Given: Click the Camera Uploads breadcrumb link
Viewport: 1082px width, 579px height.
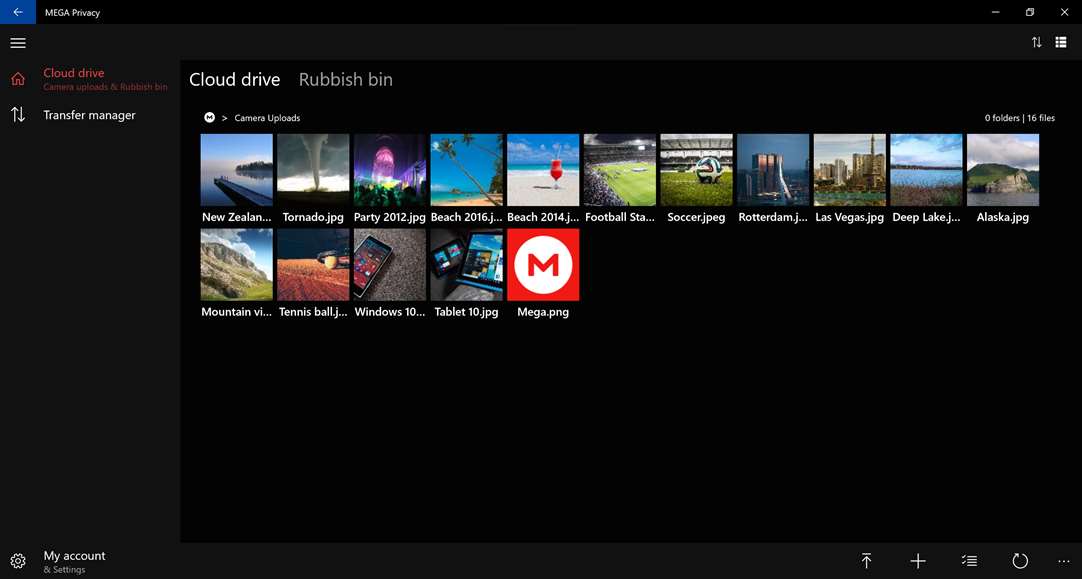Looking at the screenshot, I should tap(267, 118).
